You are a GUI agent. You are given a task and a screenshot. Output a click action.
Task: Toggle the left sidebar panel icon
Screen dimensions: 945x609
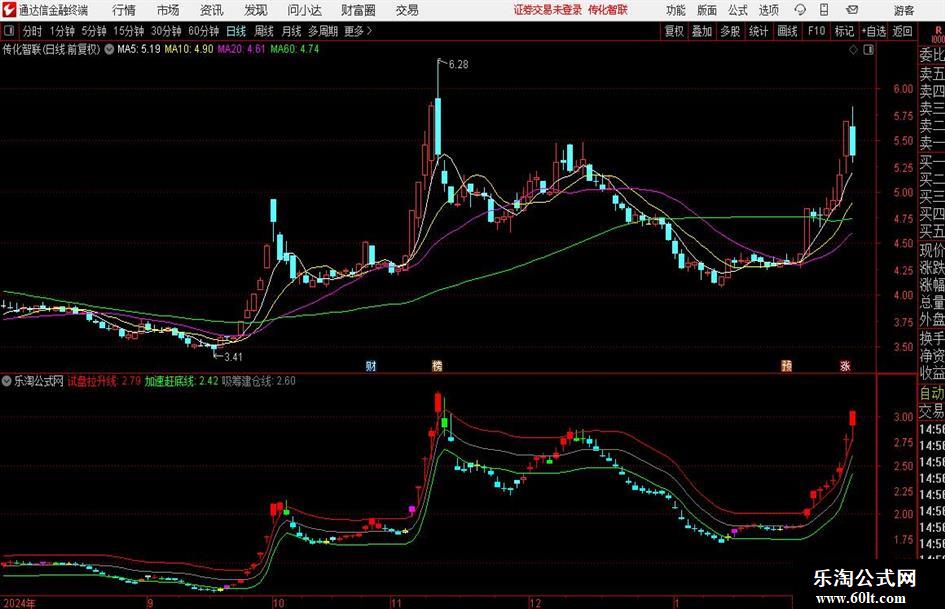pyautogui.click(x=8, y=31)
